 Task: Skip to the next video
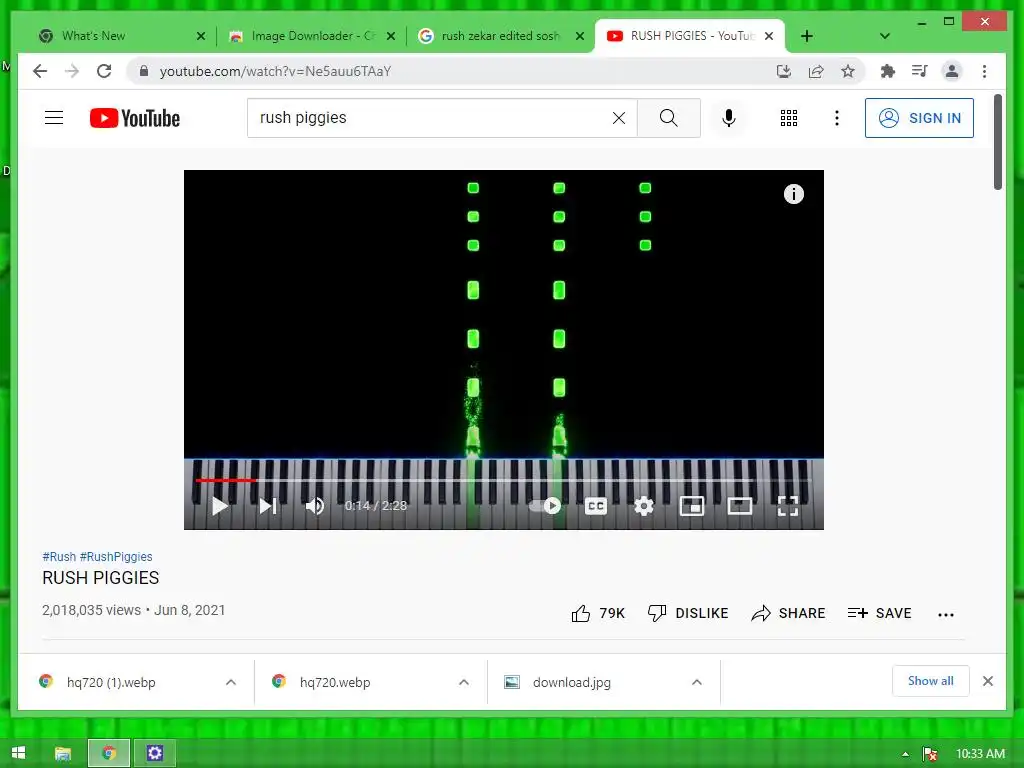[268, 505]
